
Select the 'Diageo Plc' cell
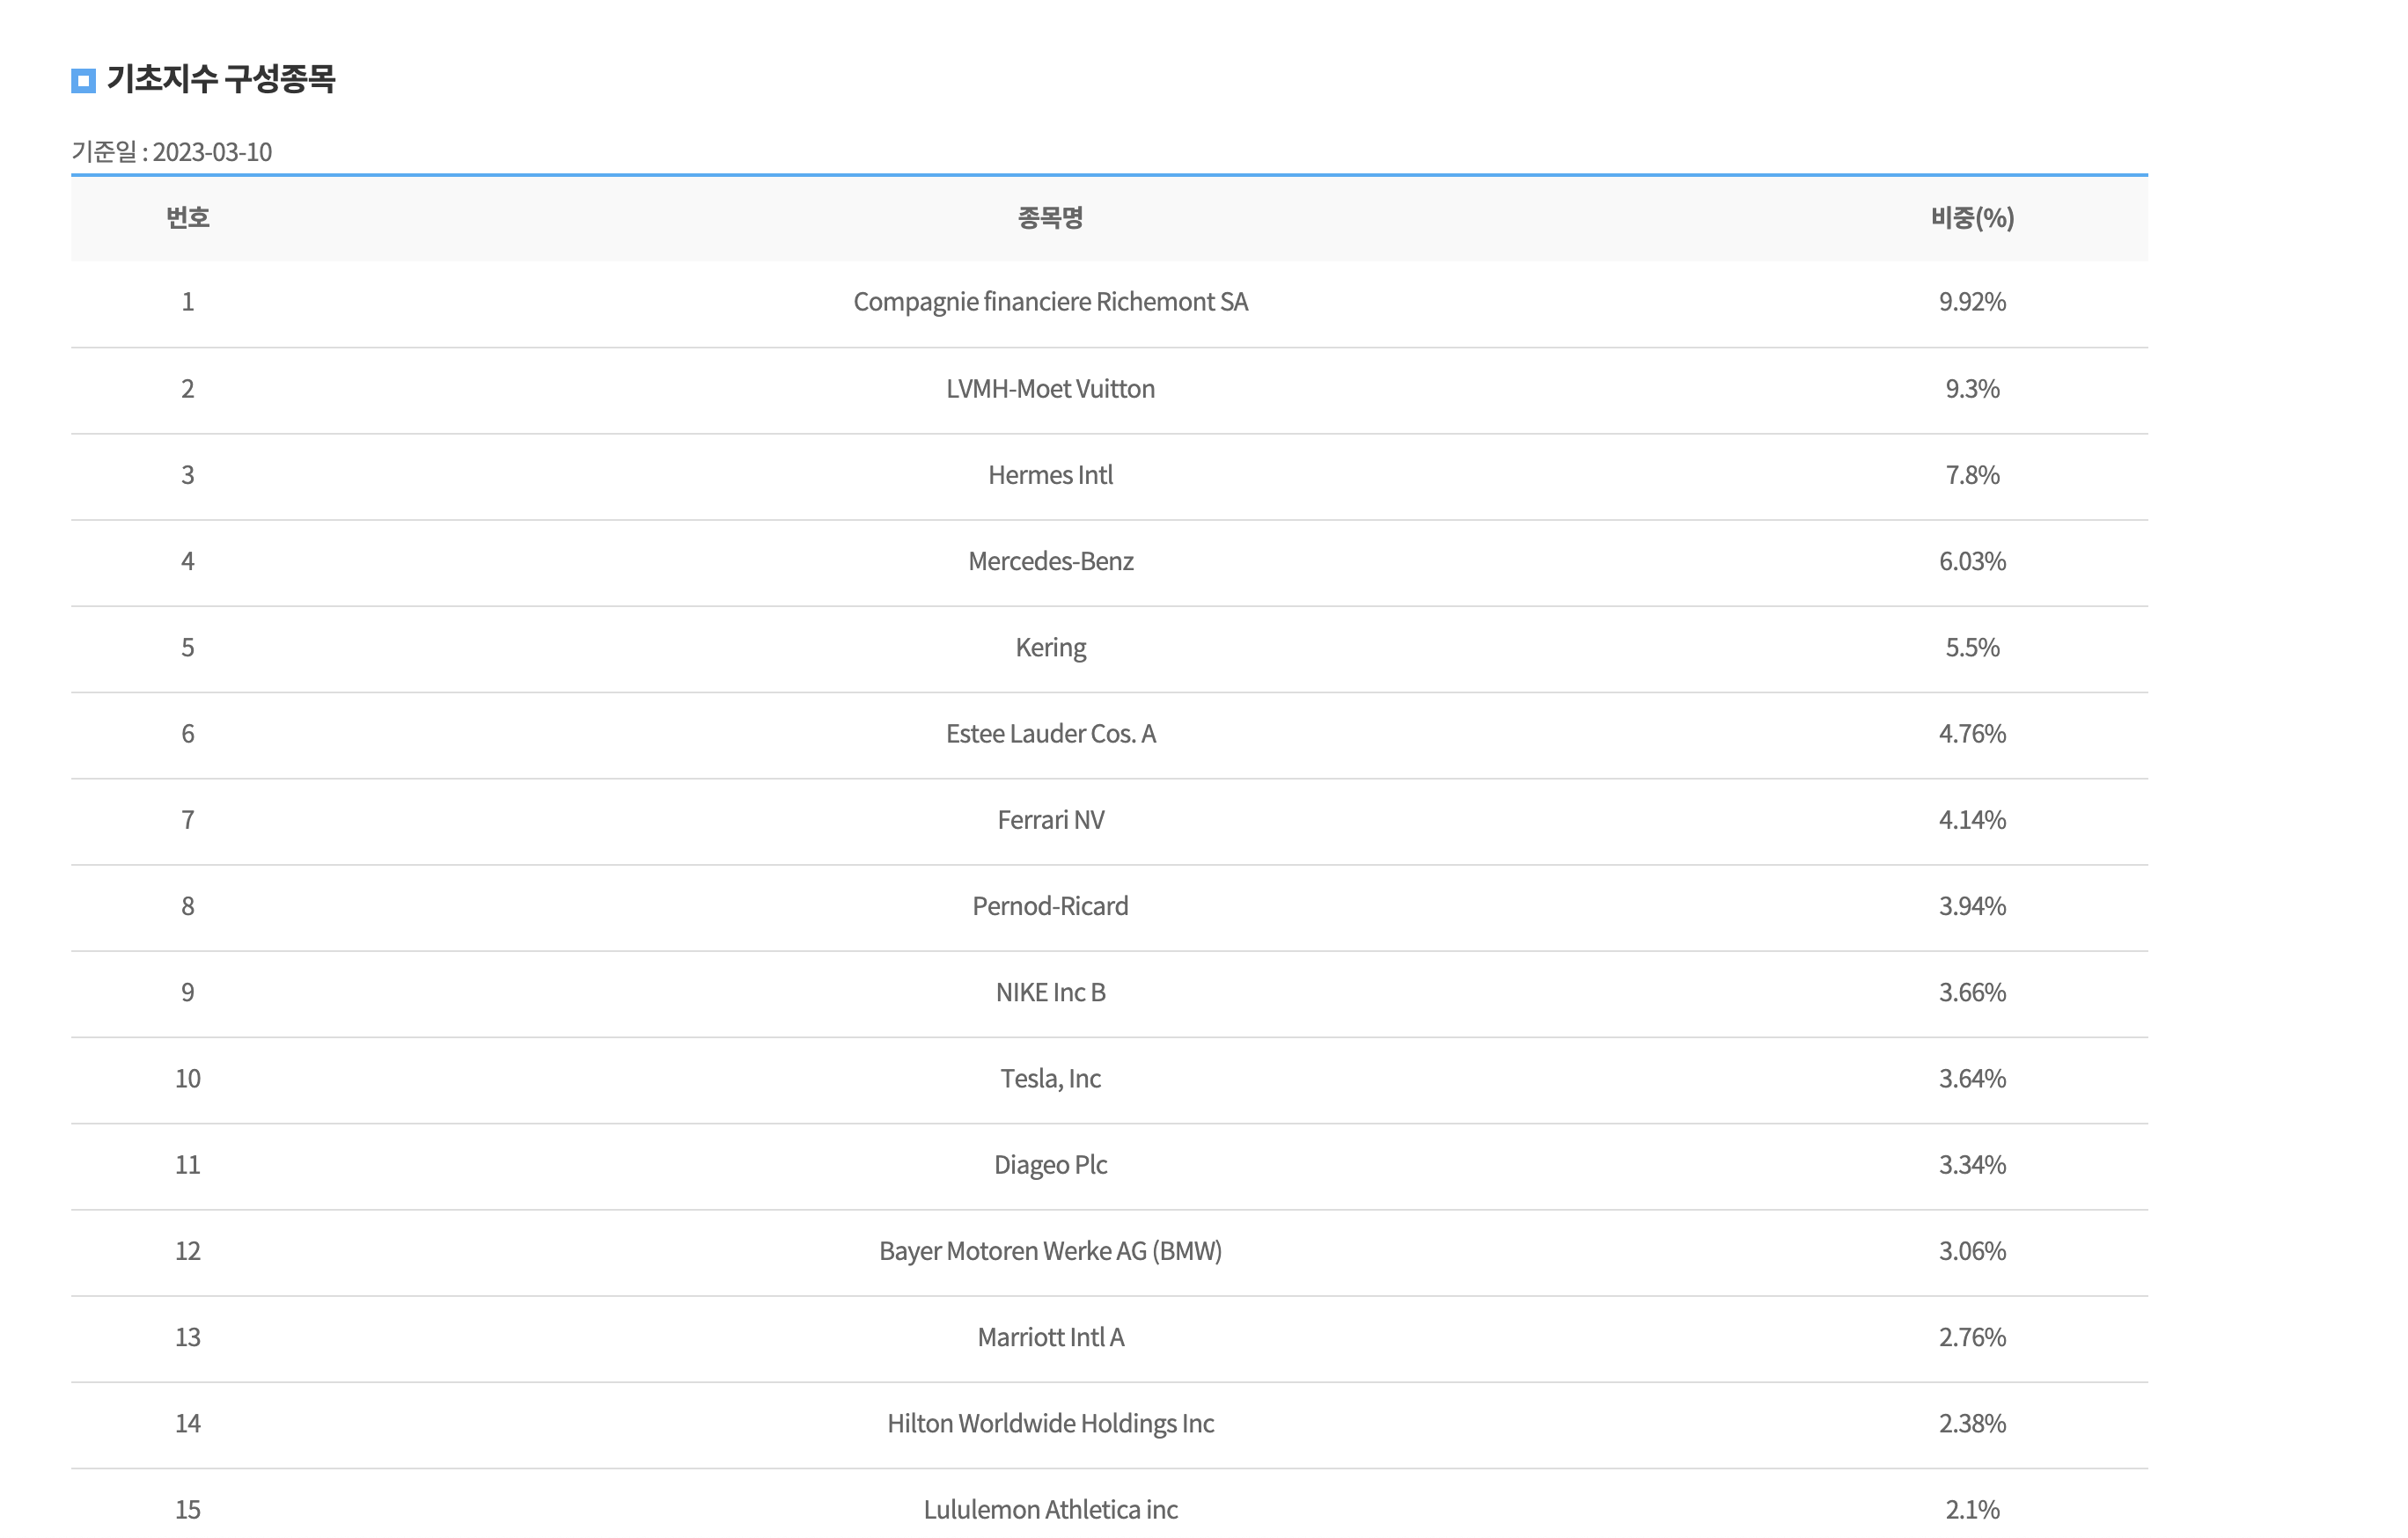coord(1051,1166)
